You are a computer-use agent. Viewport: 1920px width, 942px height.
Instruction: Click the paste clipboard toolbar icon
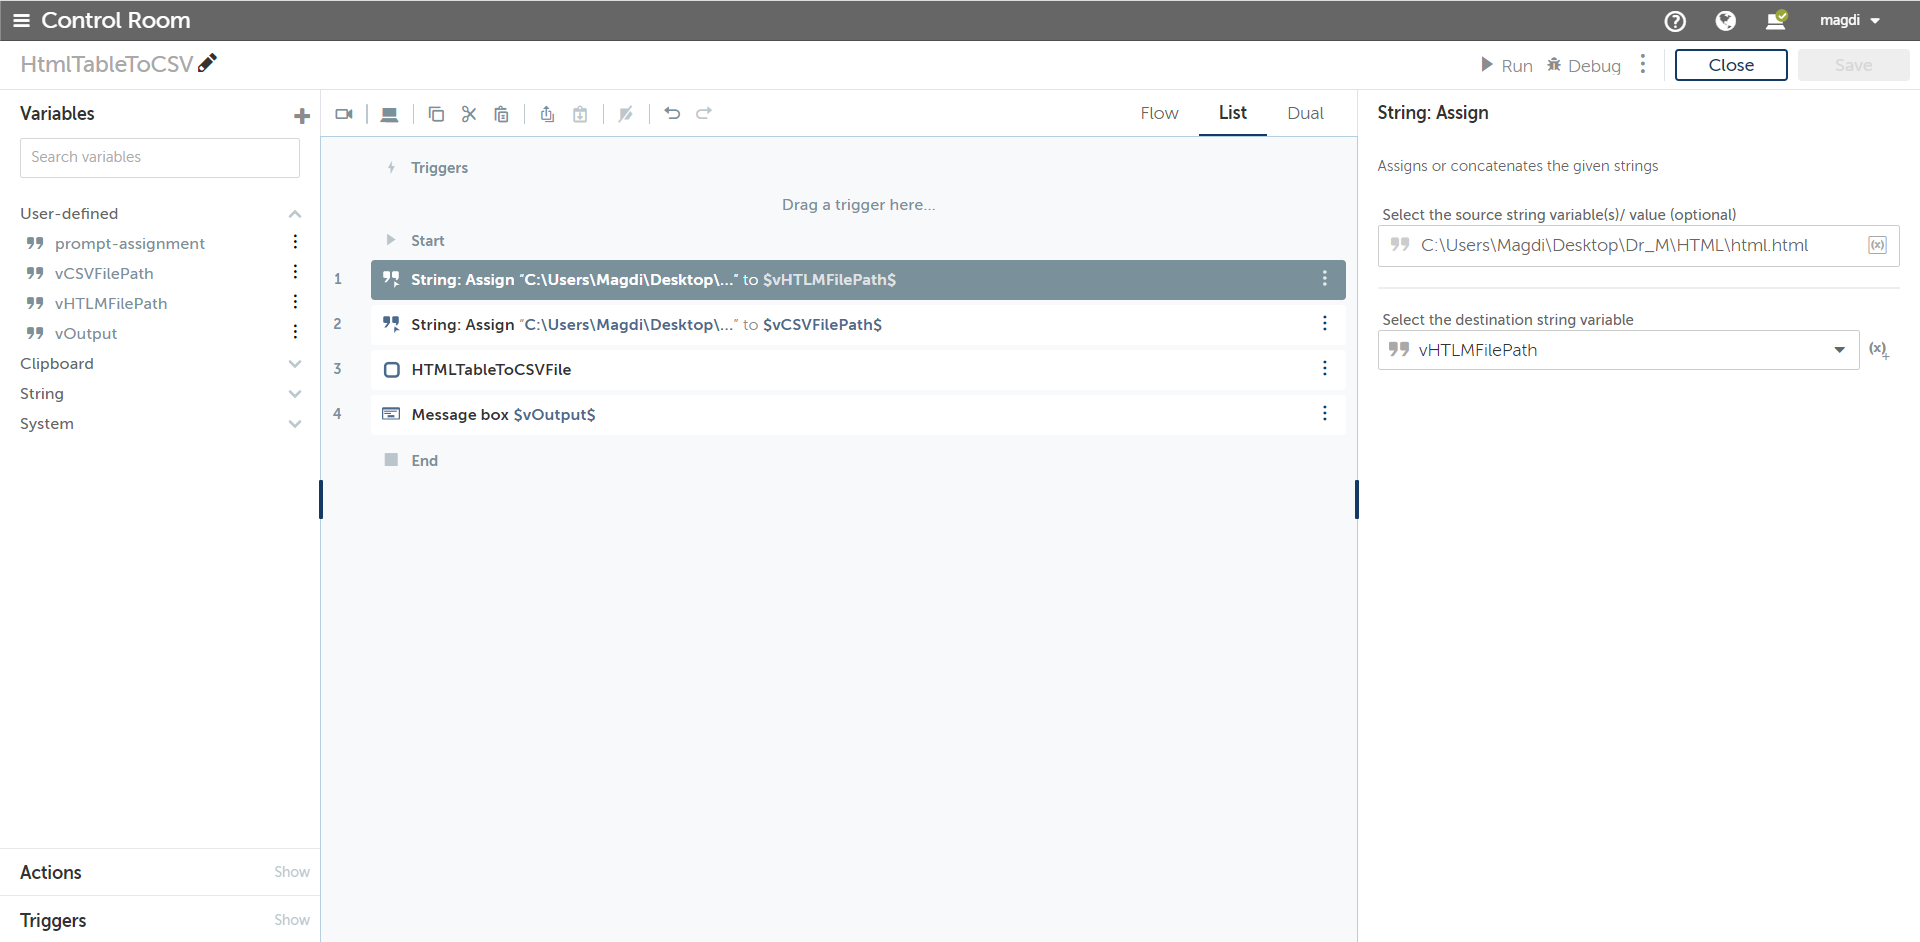click(x=502, y=114)
